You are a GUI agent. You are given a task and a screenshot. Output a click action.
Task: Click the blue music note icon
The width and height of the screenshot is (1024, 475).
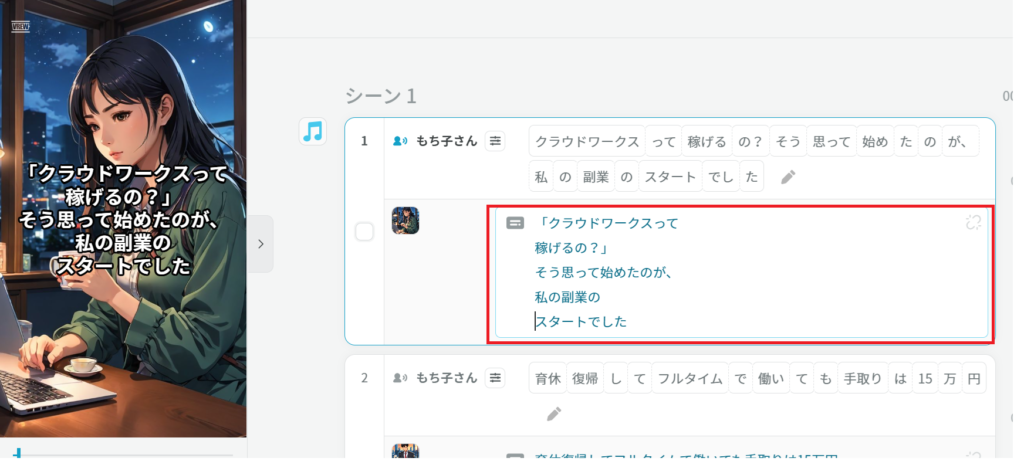313,131
